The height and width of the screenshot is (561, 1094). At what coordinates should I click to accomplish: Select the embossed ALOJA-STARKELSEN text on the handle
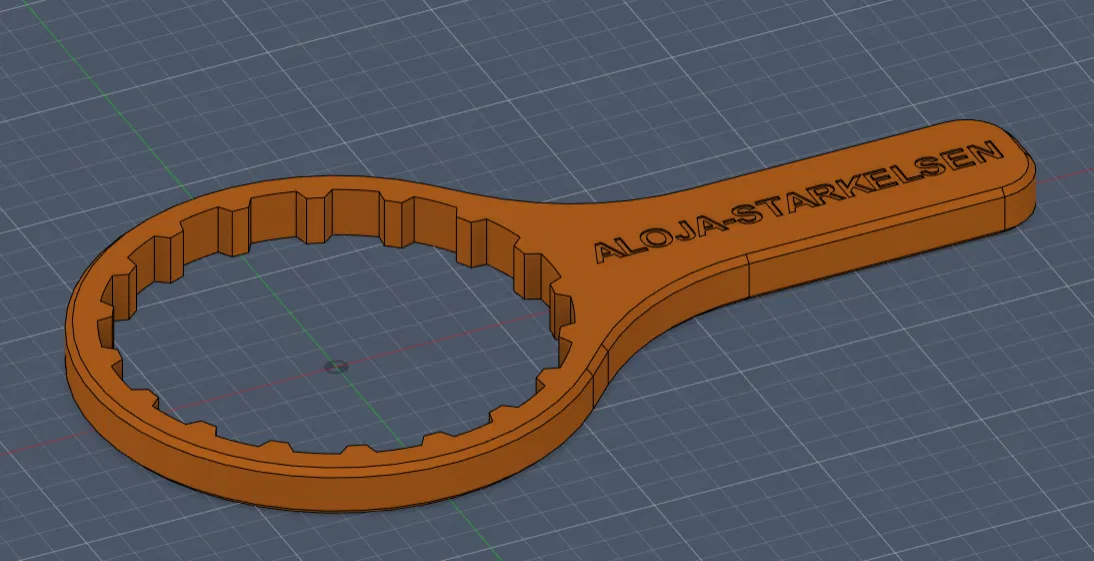[x=800, y=200]
